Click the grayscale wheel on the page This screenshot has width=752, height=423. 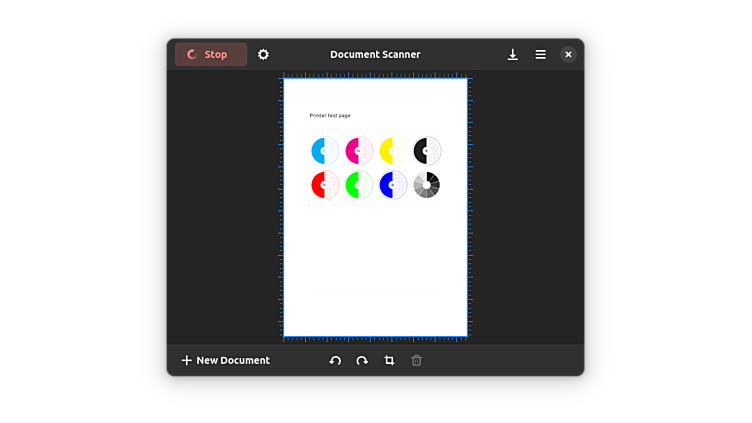click(427, 185)
